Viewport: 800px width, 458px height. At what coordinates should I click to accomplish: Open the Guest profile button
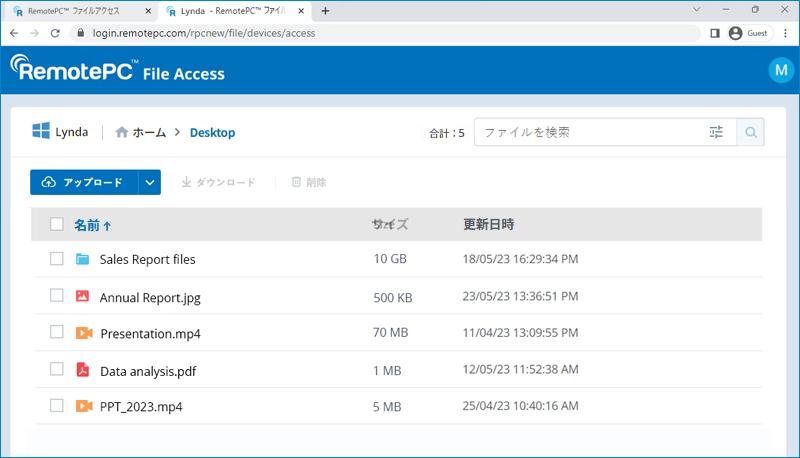tap(749, 33)
